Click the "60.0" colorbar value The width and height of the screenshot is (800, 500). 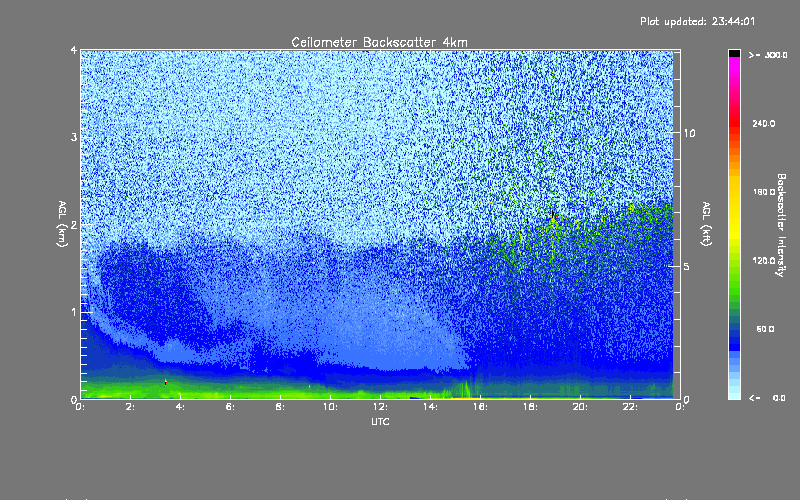[x=765, y=329]
